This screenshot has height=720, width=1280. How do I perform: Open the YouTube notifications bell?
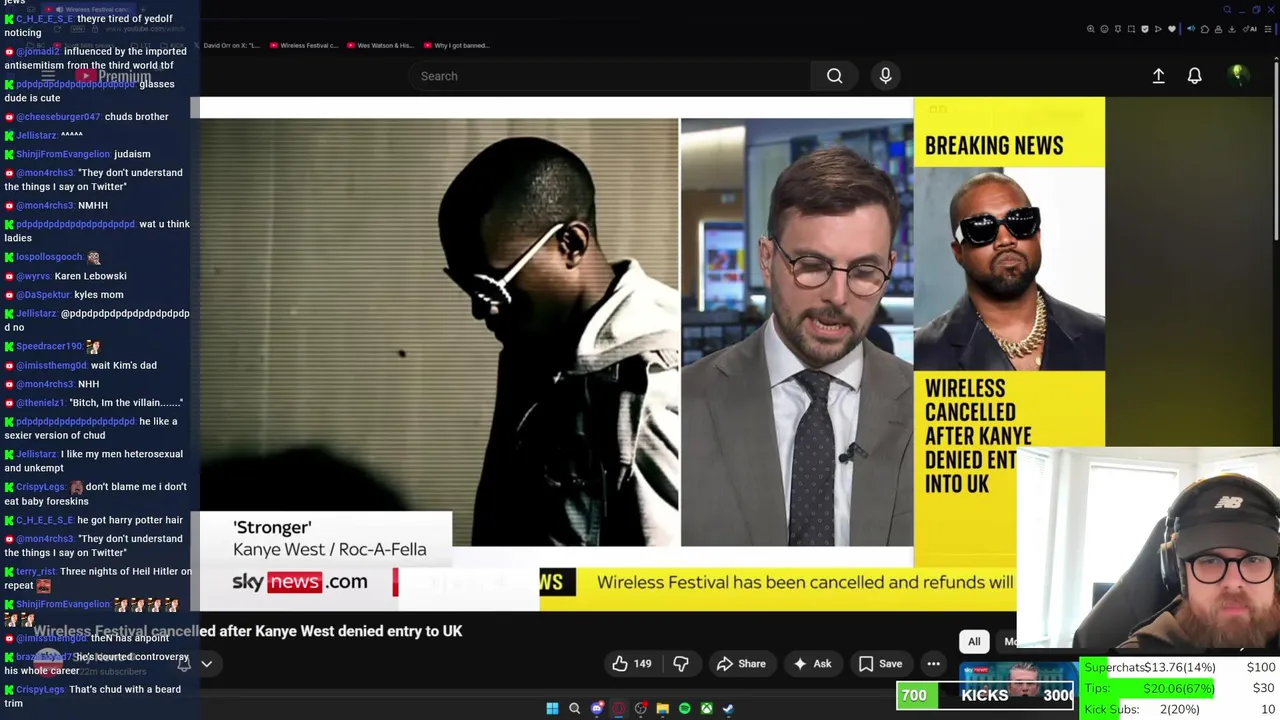(x=1194, y=76)
